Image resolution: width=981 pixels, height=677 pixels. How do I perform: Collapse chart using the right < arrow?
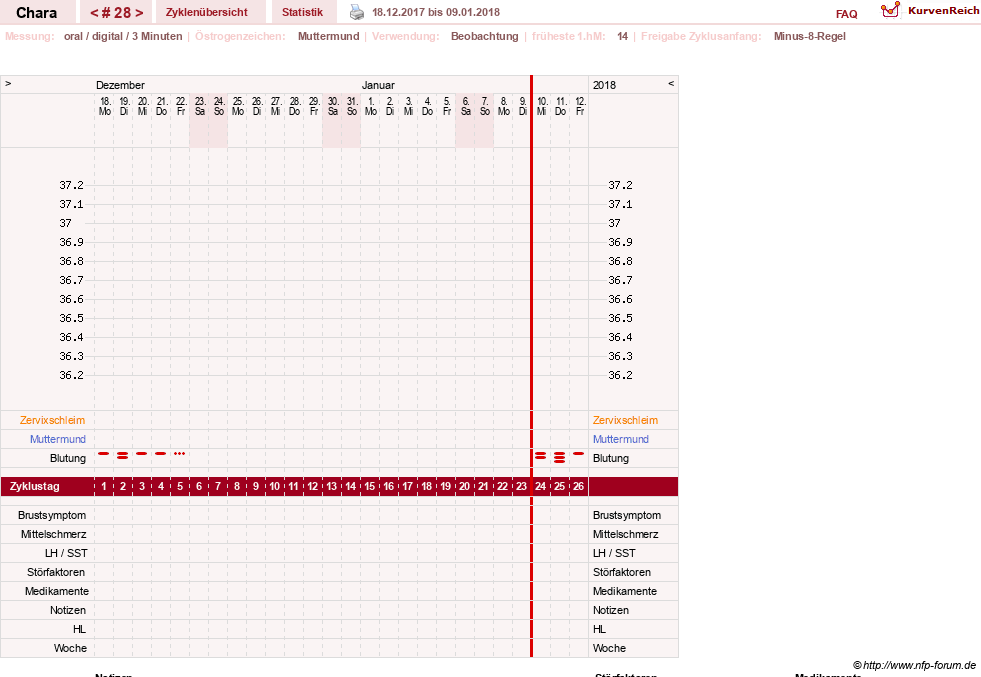click(x=671, y=83)
